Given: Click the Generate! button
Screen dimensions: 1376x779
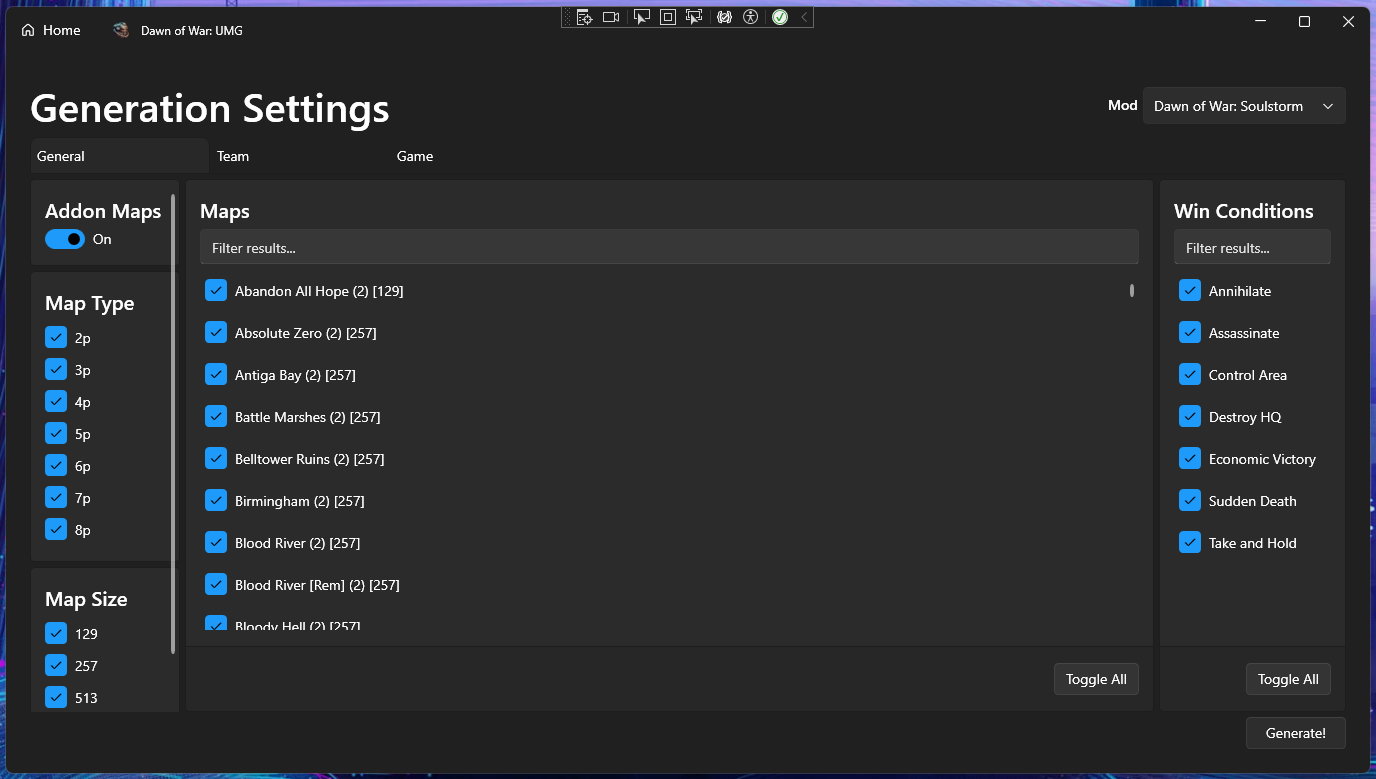Looking at the screenshot, I should (1295, 733).
